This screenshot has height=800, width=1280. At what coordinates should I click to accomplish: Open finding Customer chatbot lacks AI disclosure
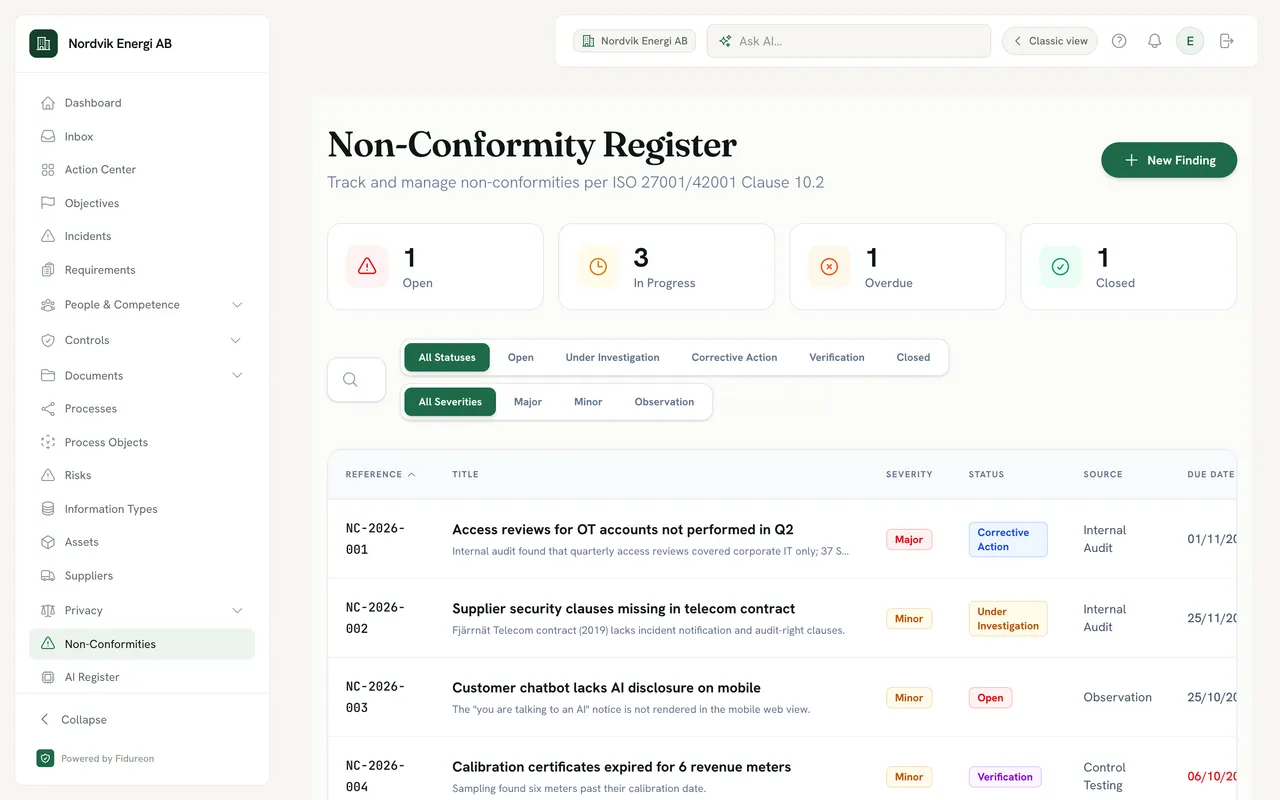point(606,688)
